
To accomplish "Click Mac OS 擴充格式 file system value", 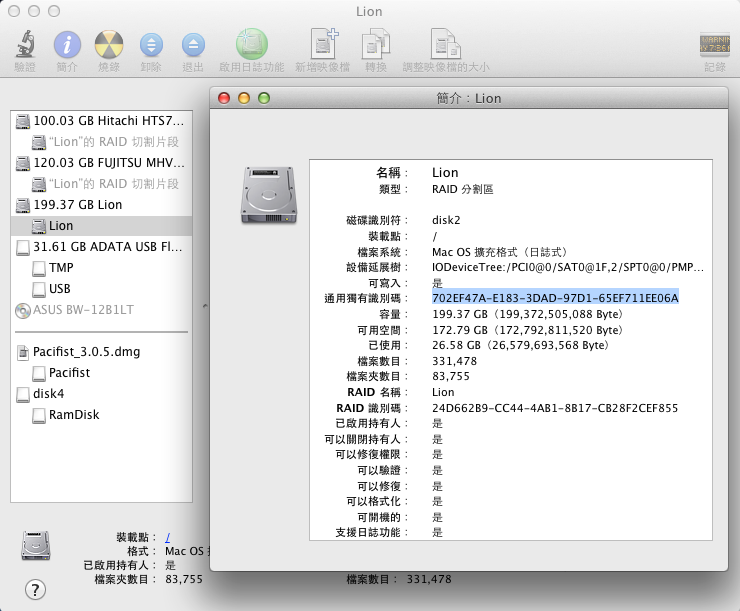I will tap(499, 252).
